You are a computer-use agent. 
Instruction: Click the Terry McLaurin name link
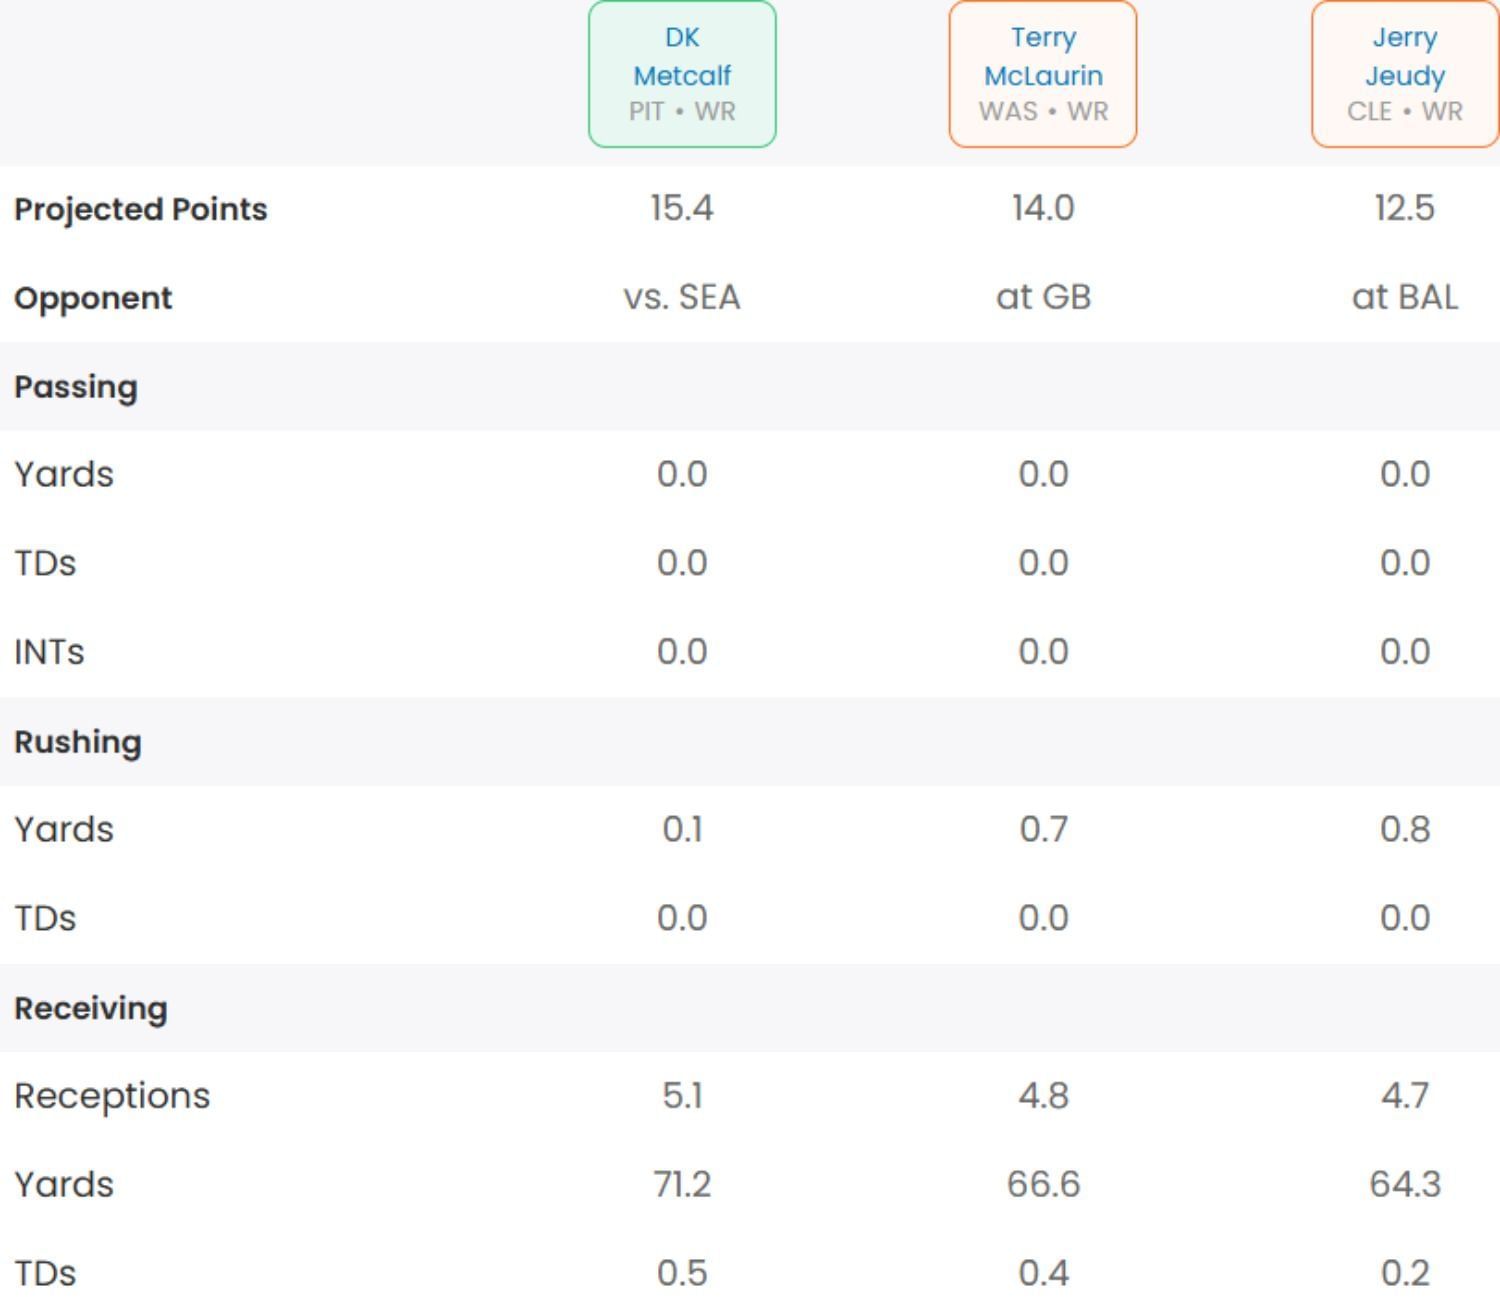pos(1043,56)
